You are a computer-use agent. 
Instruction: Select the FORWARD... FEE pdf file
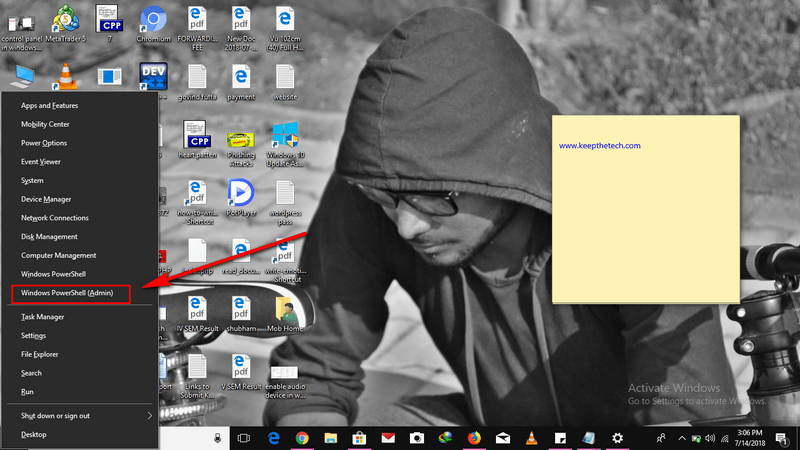pyautogui.click(x=197, y=28)
